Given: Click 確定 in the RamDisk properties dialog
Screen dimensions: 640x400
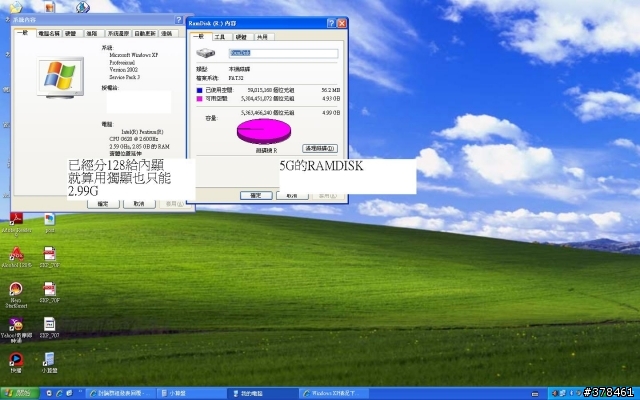Looking at the screenshot, I should coord(256,196).
